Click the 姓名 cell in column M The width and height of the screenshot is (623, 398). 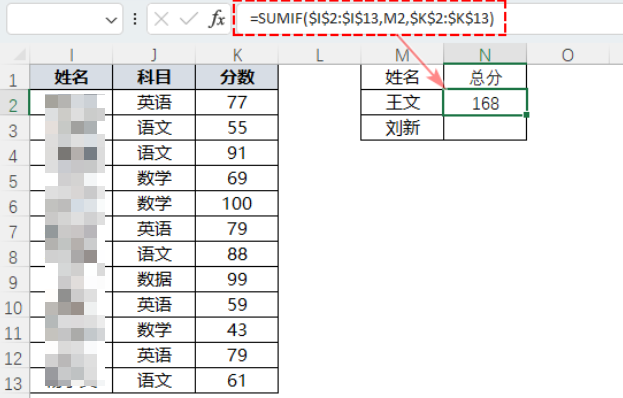tap(402, 77)
